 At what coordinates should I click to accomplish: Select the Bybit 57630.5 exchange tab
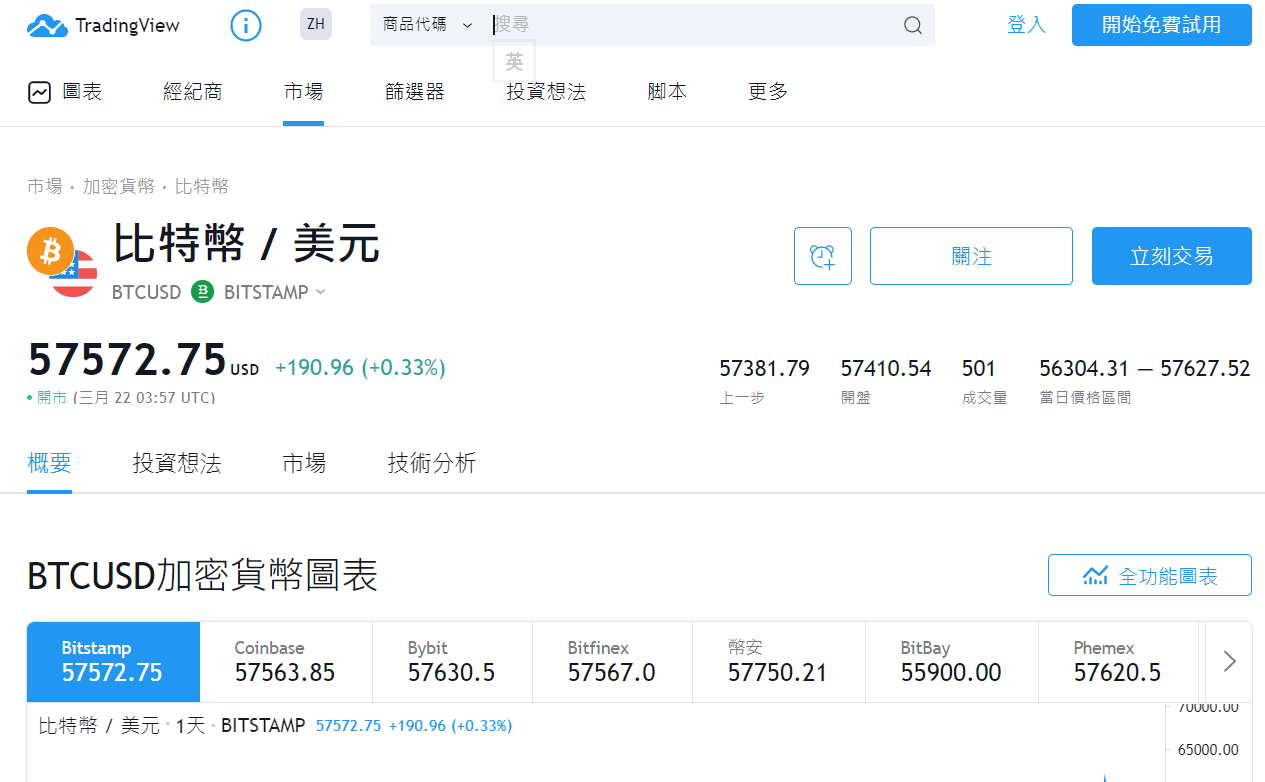452,662
